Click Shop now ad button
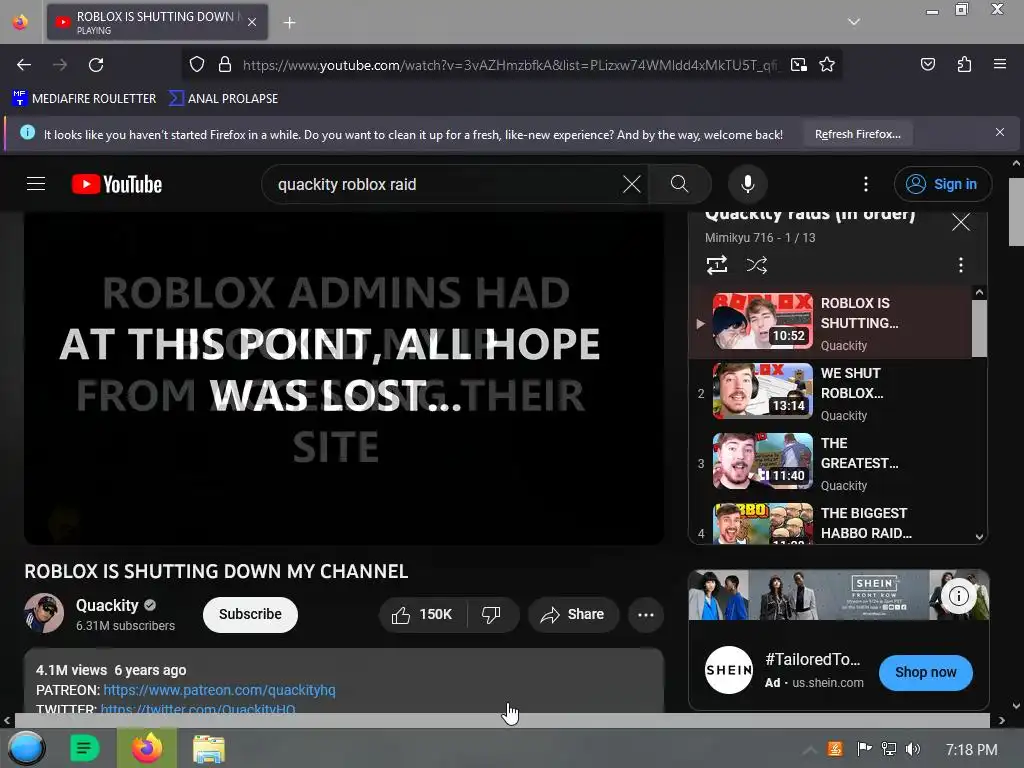 [x=925, y=673]
